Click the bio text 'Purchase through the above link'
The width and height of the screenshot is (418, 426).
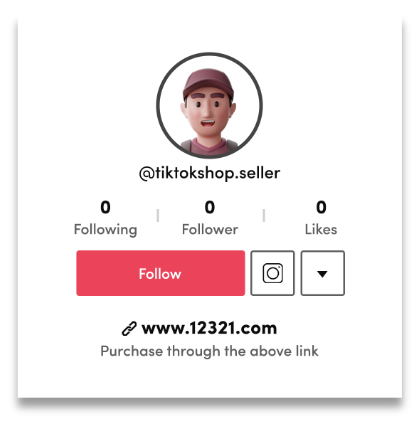(209, 351)
